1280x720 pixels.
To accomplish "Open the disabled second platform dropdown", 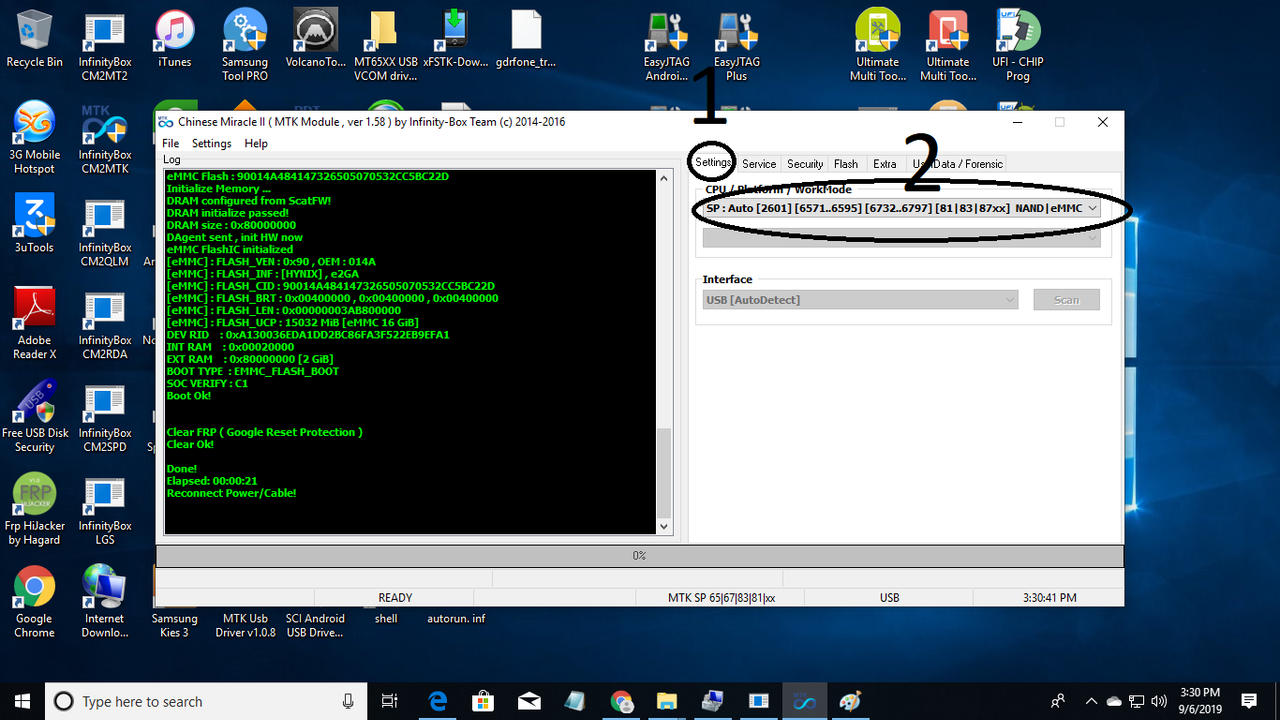I will 901,238.
